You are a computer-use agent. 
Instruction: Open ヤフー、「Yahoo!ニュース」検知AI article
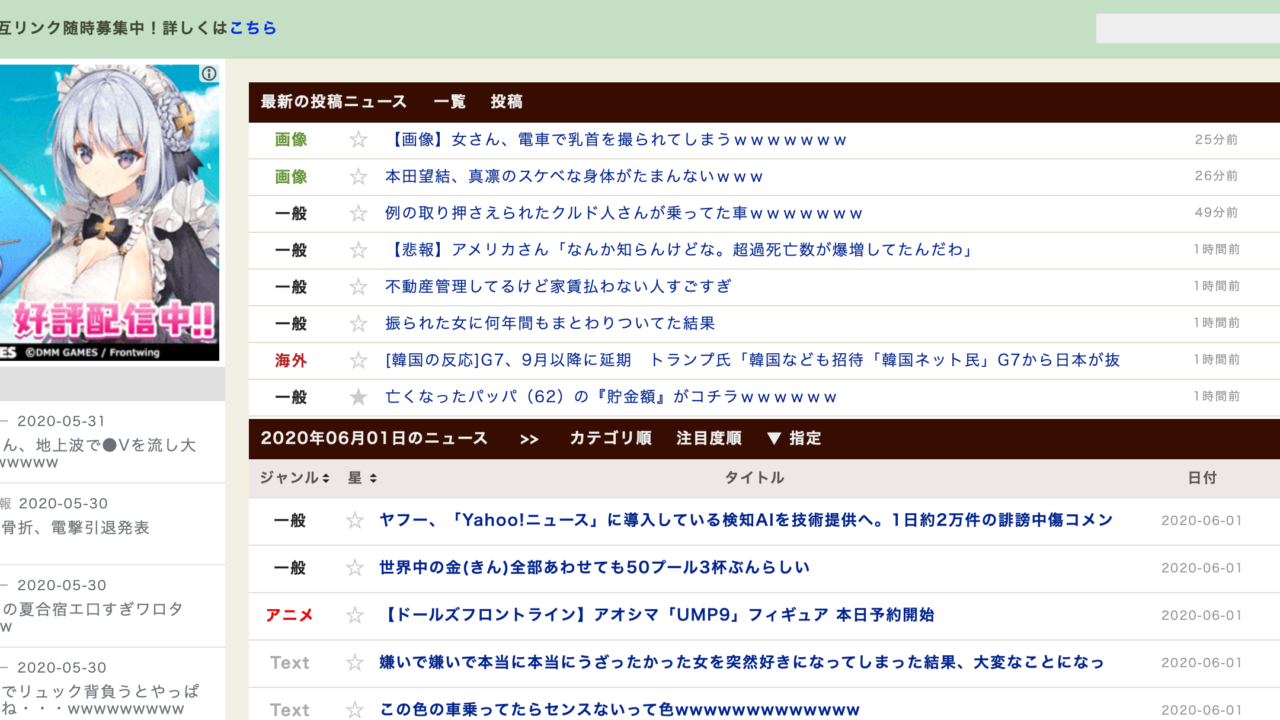point(746,520)
